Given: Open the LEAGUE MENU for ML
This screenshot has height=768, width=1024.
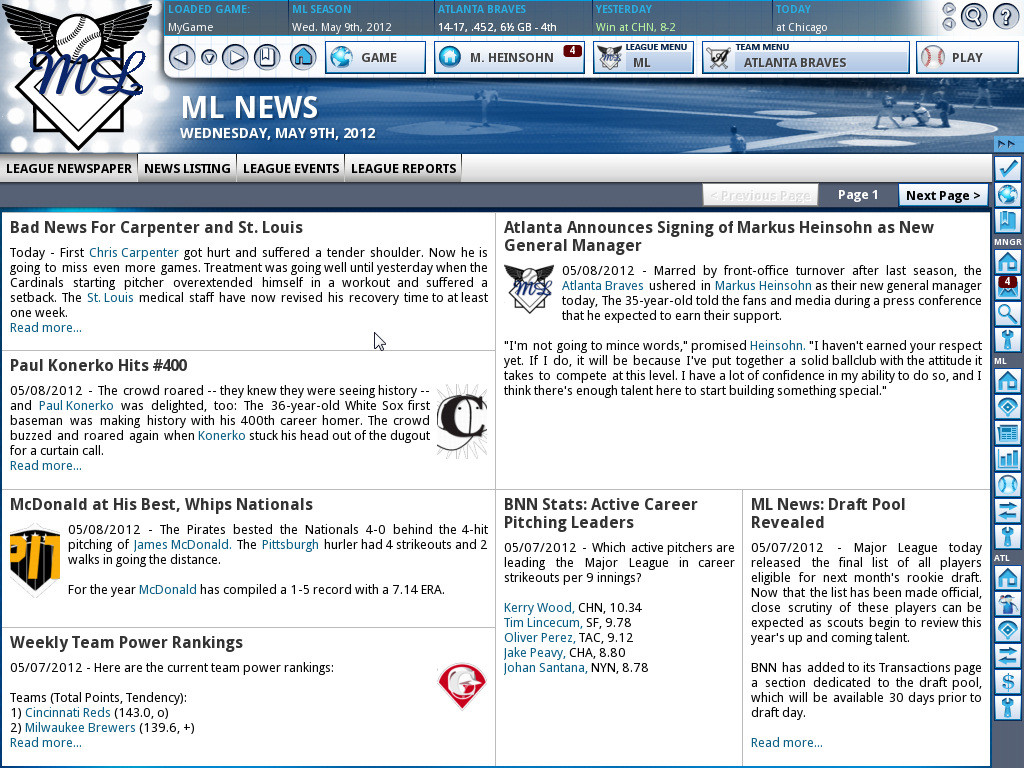Looking at the screenshot, I should click(x=643, y=57).
